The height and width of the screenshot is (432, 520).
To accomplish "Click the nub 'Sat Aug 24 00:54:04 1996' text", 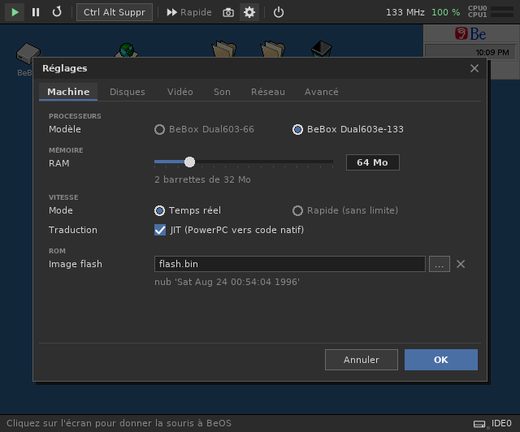I will pos(227,282).
